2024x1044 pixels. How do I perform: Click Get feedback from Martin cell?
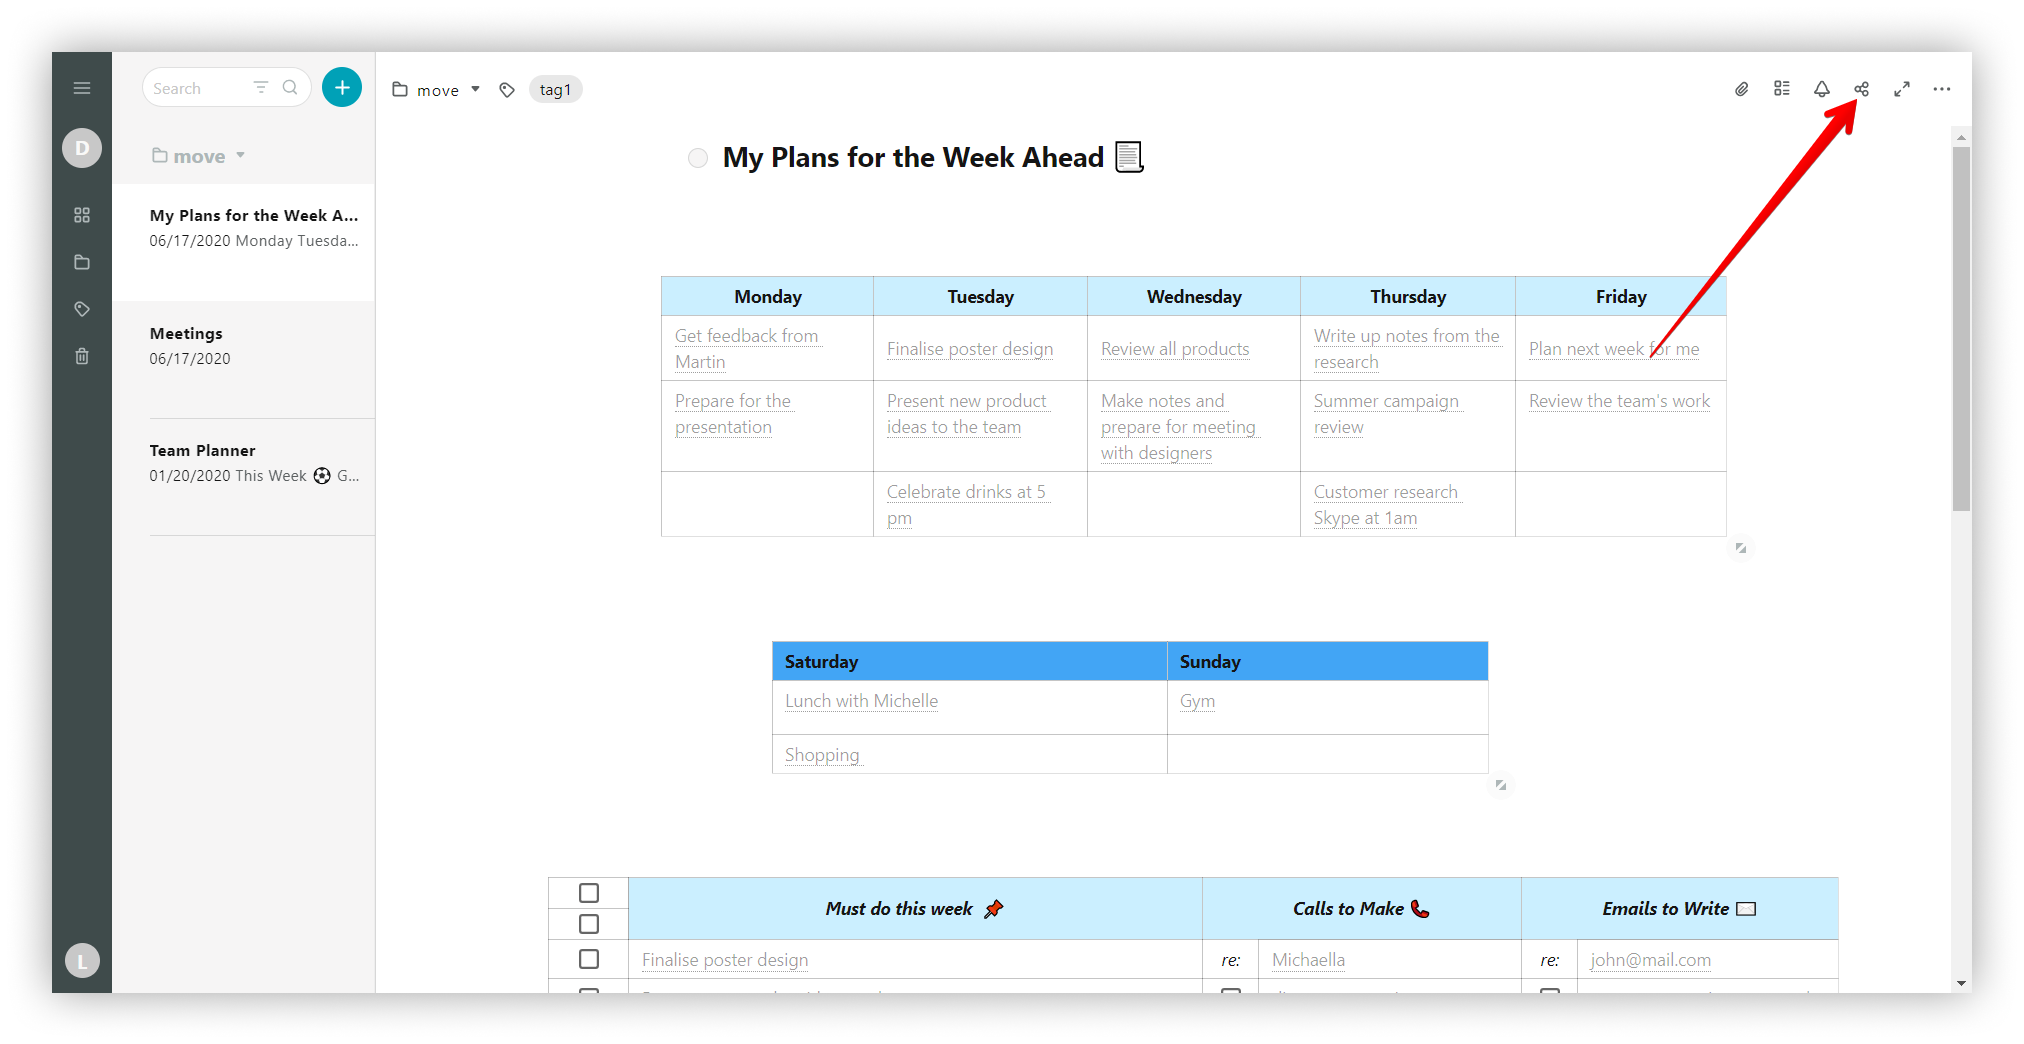[767, 349]
